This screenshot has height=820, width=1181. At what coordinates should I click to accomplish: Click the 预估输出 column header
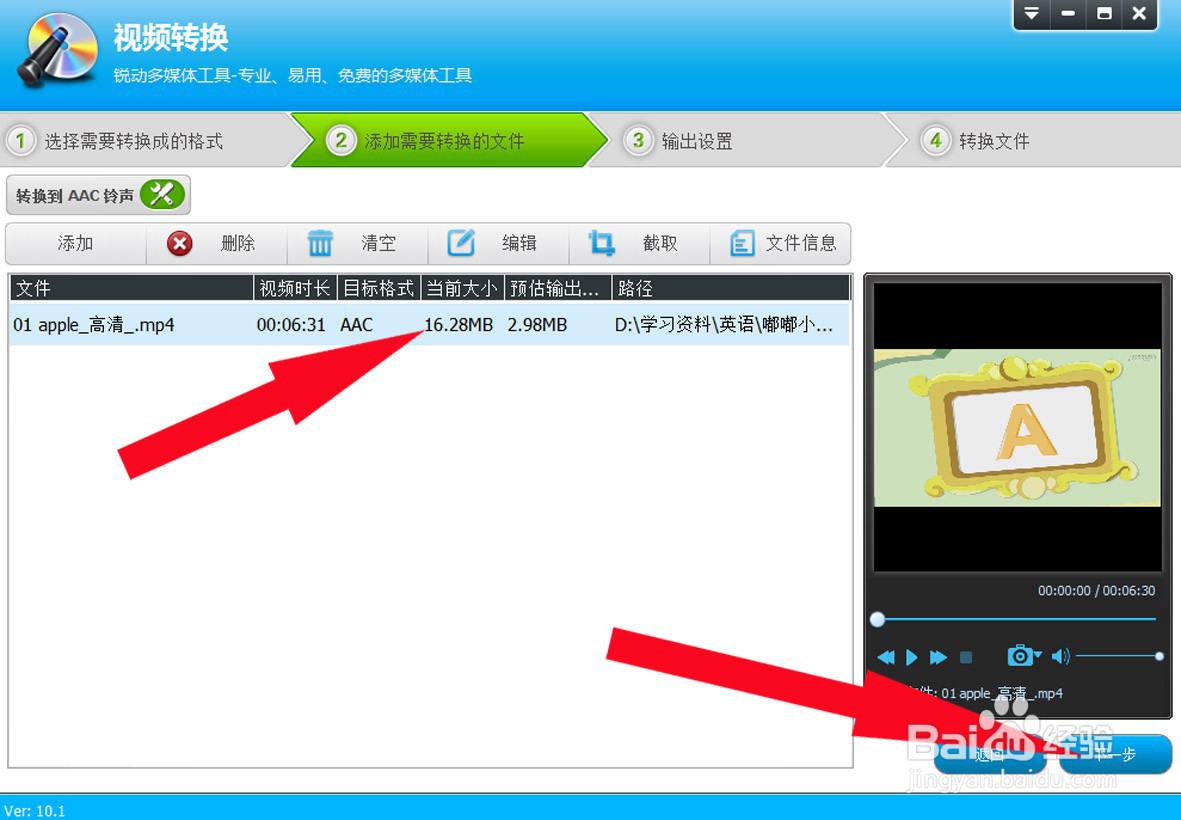[x=557, y=288]
